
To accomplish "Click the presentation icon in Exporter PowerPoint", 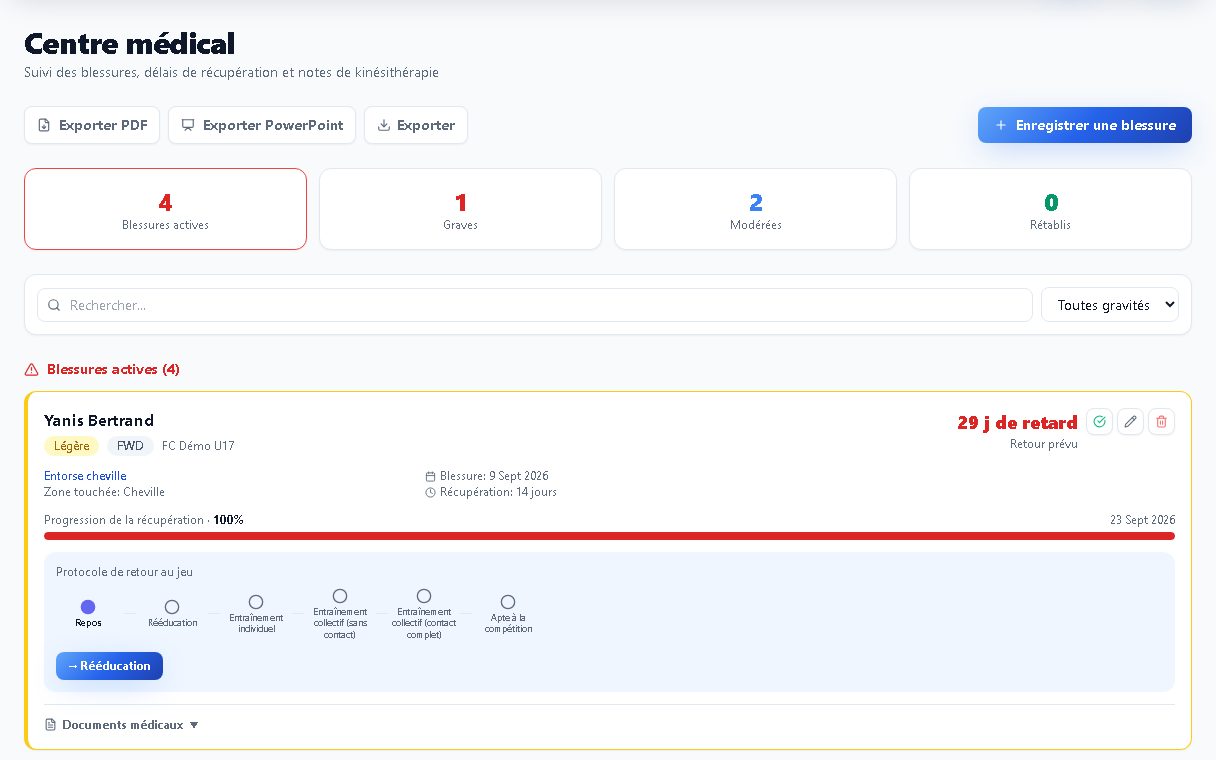I will pyautogui.click(x=187, y=125).
